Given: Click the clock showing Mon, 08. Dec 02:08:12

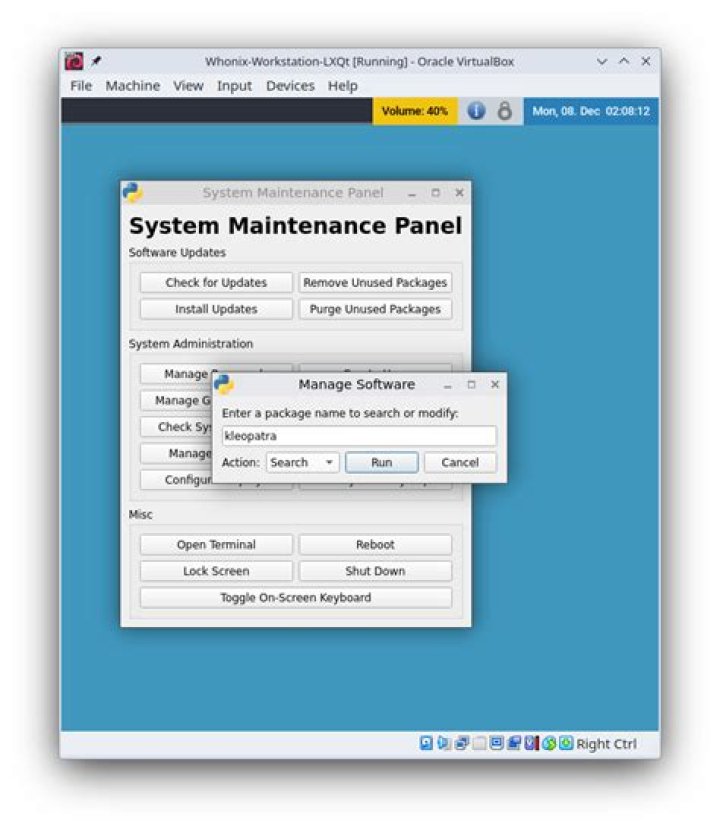Looking at the screenshot, I should tap(591, 111).
